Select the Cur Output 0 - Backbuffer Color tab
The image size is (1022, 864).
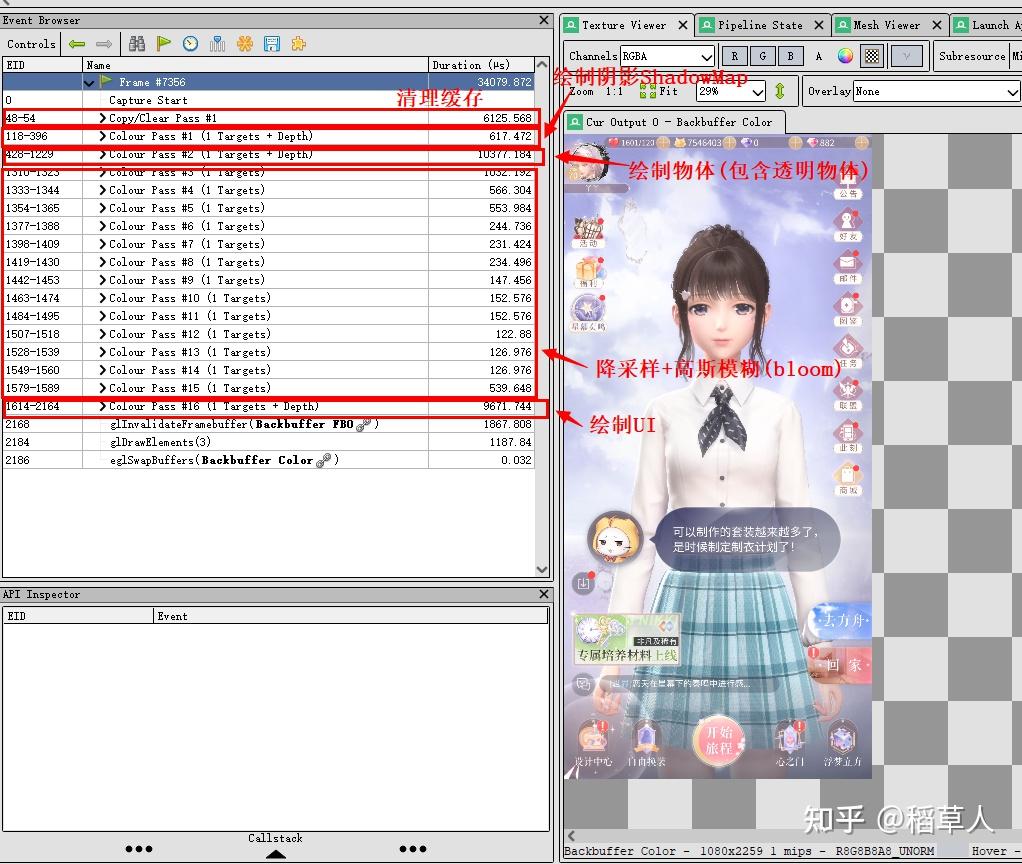tap(675, 122)
